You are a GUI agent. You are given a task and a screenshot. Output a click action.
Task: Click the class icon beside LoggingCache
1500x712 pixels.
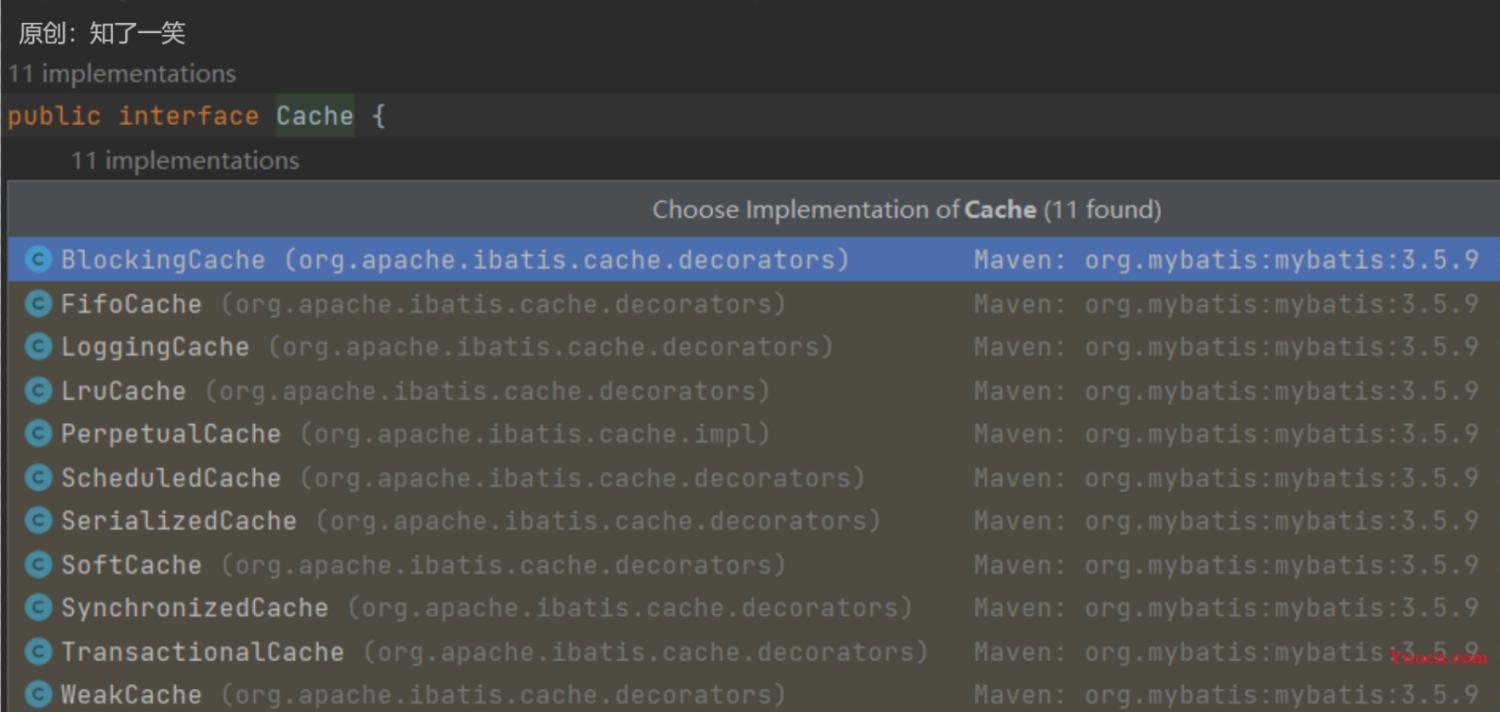pos(38,347)
